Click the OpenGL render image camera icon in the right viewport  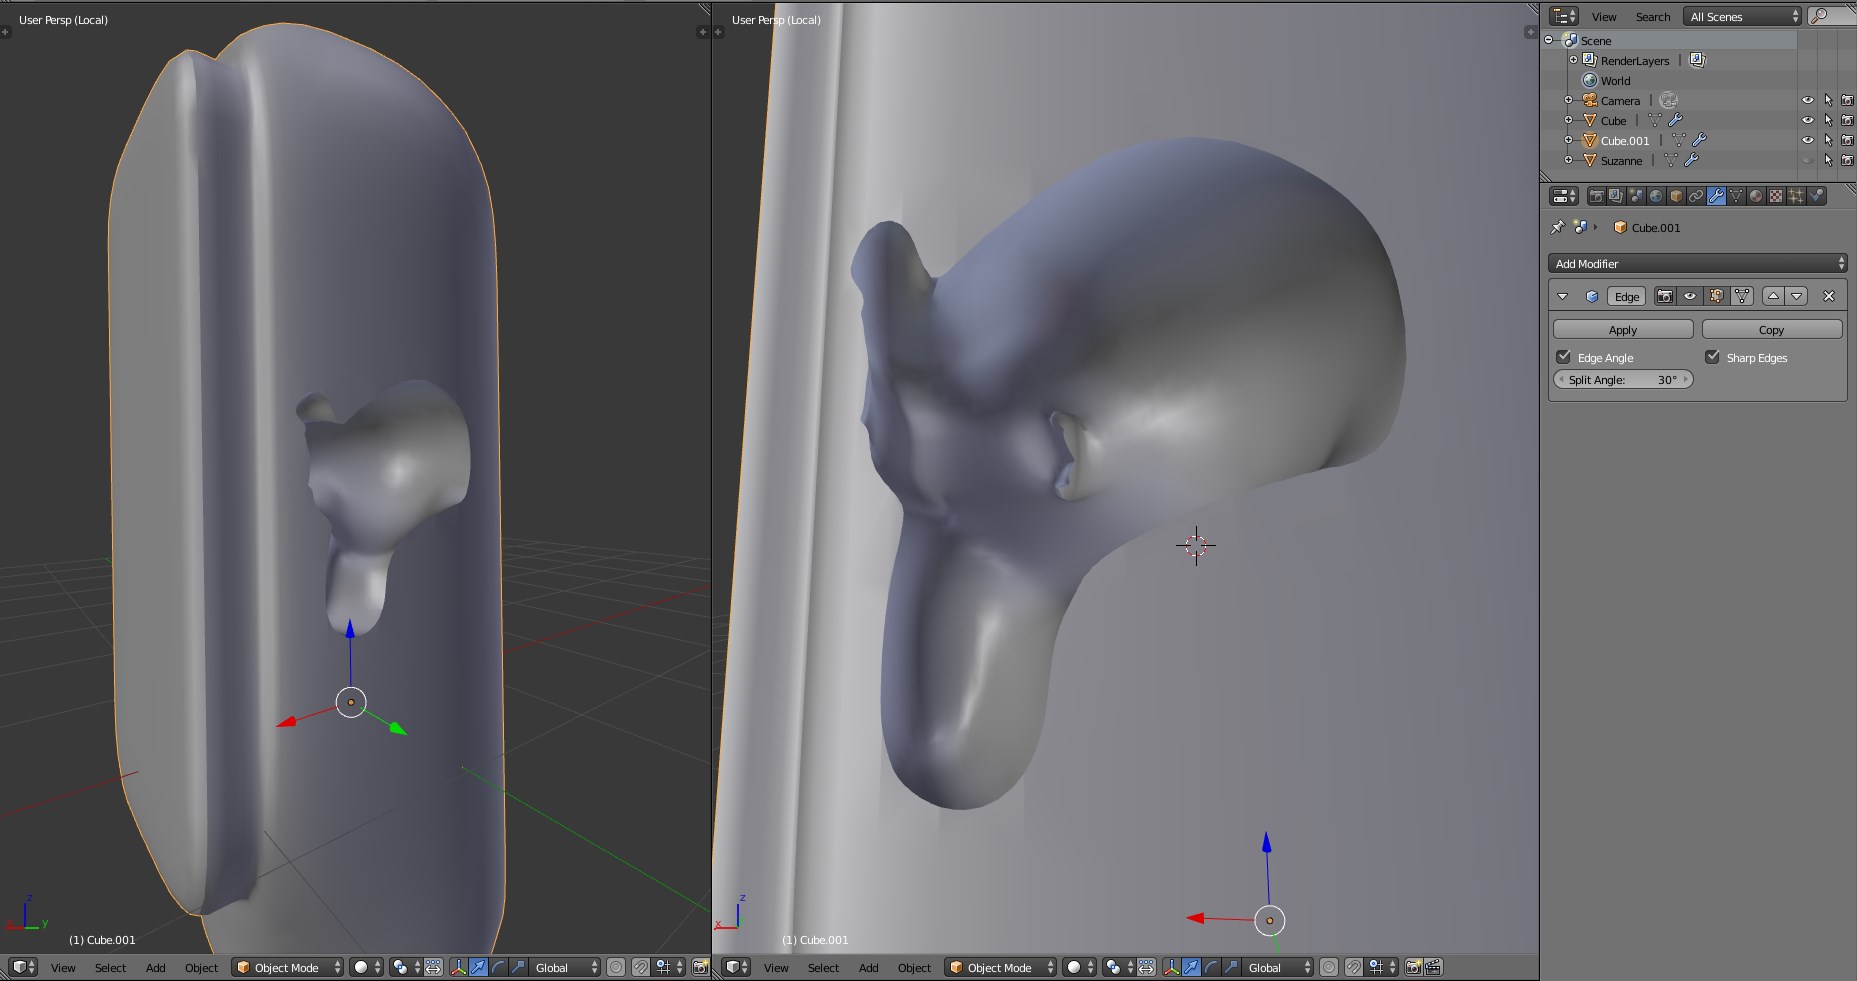tap(1413, 967)
